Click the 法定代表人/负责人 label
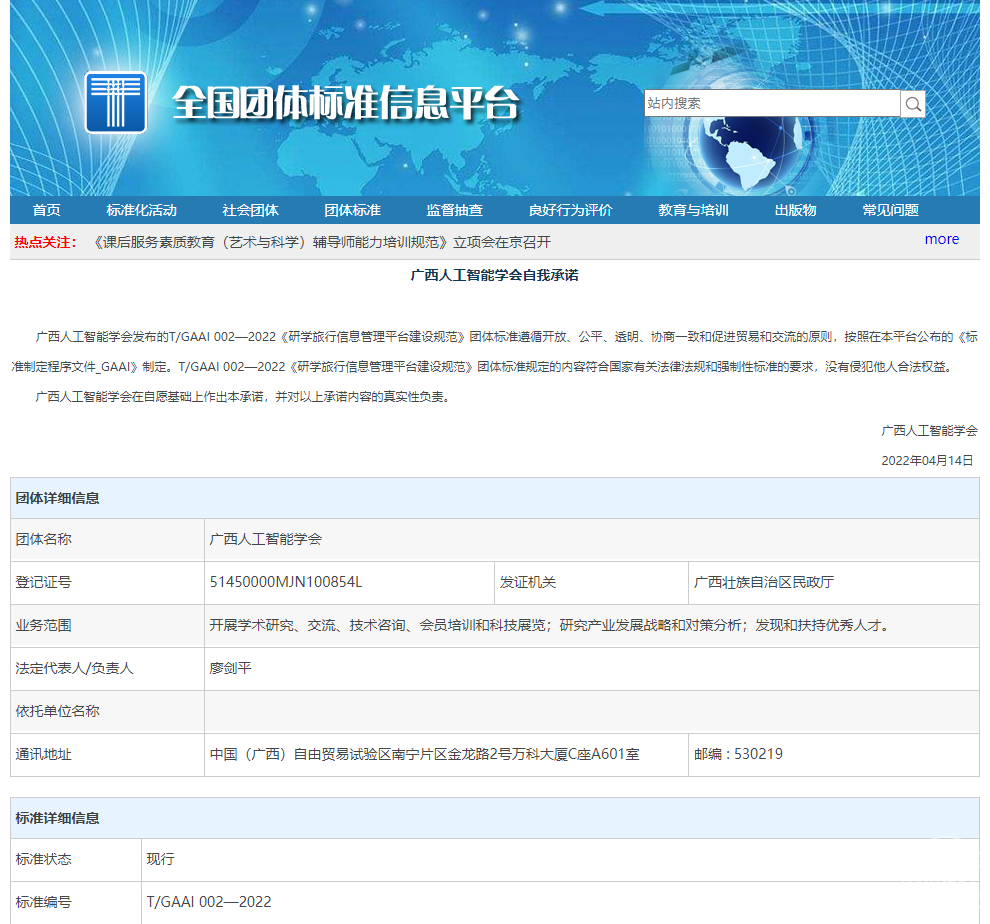Screen dimensions: 990x924 75,668
